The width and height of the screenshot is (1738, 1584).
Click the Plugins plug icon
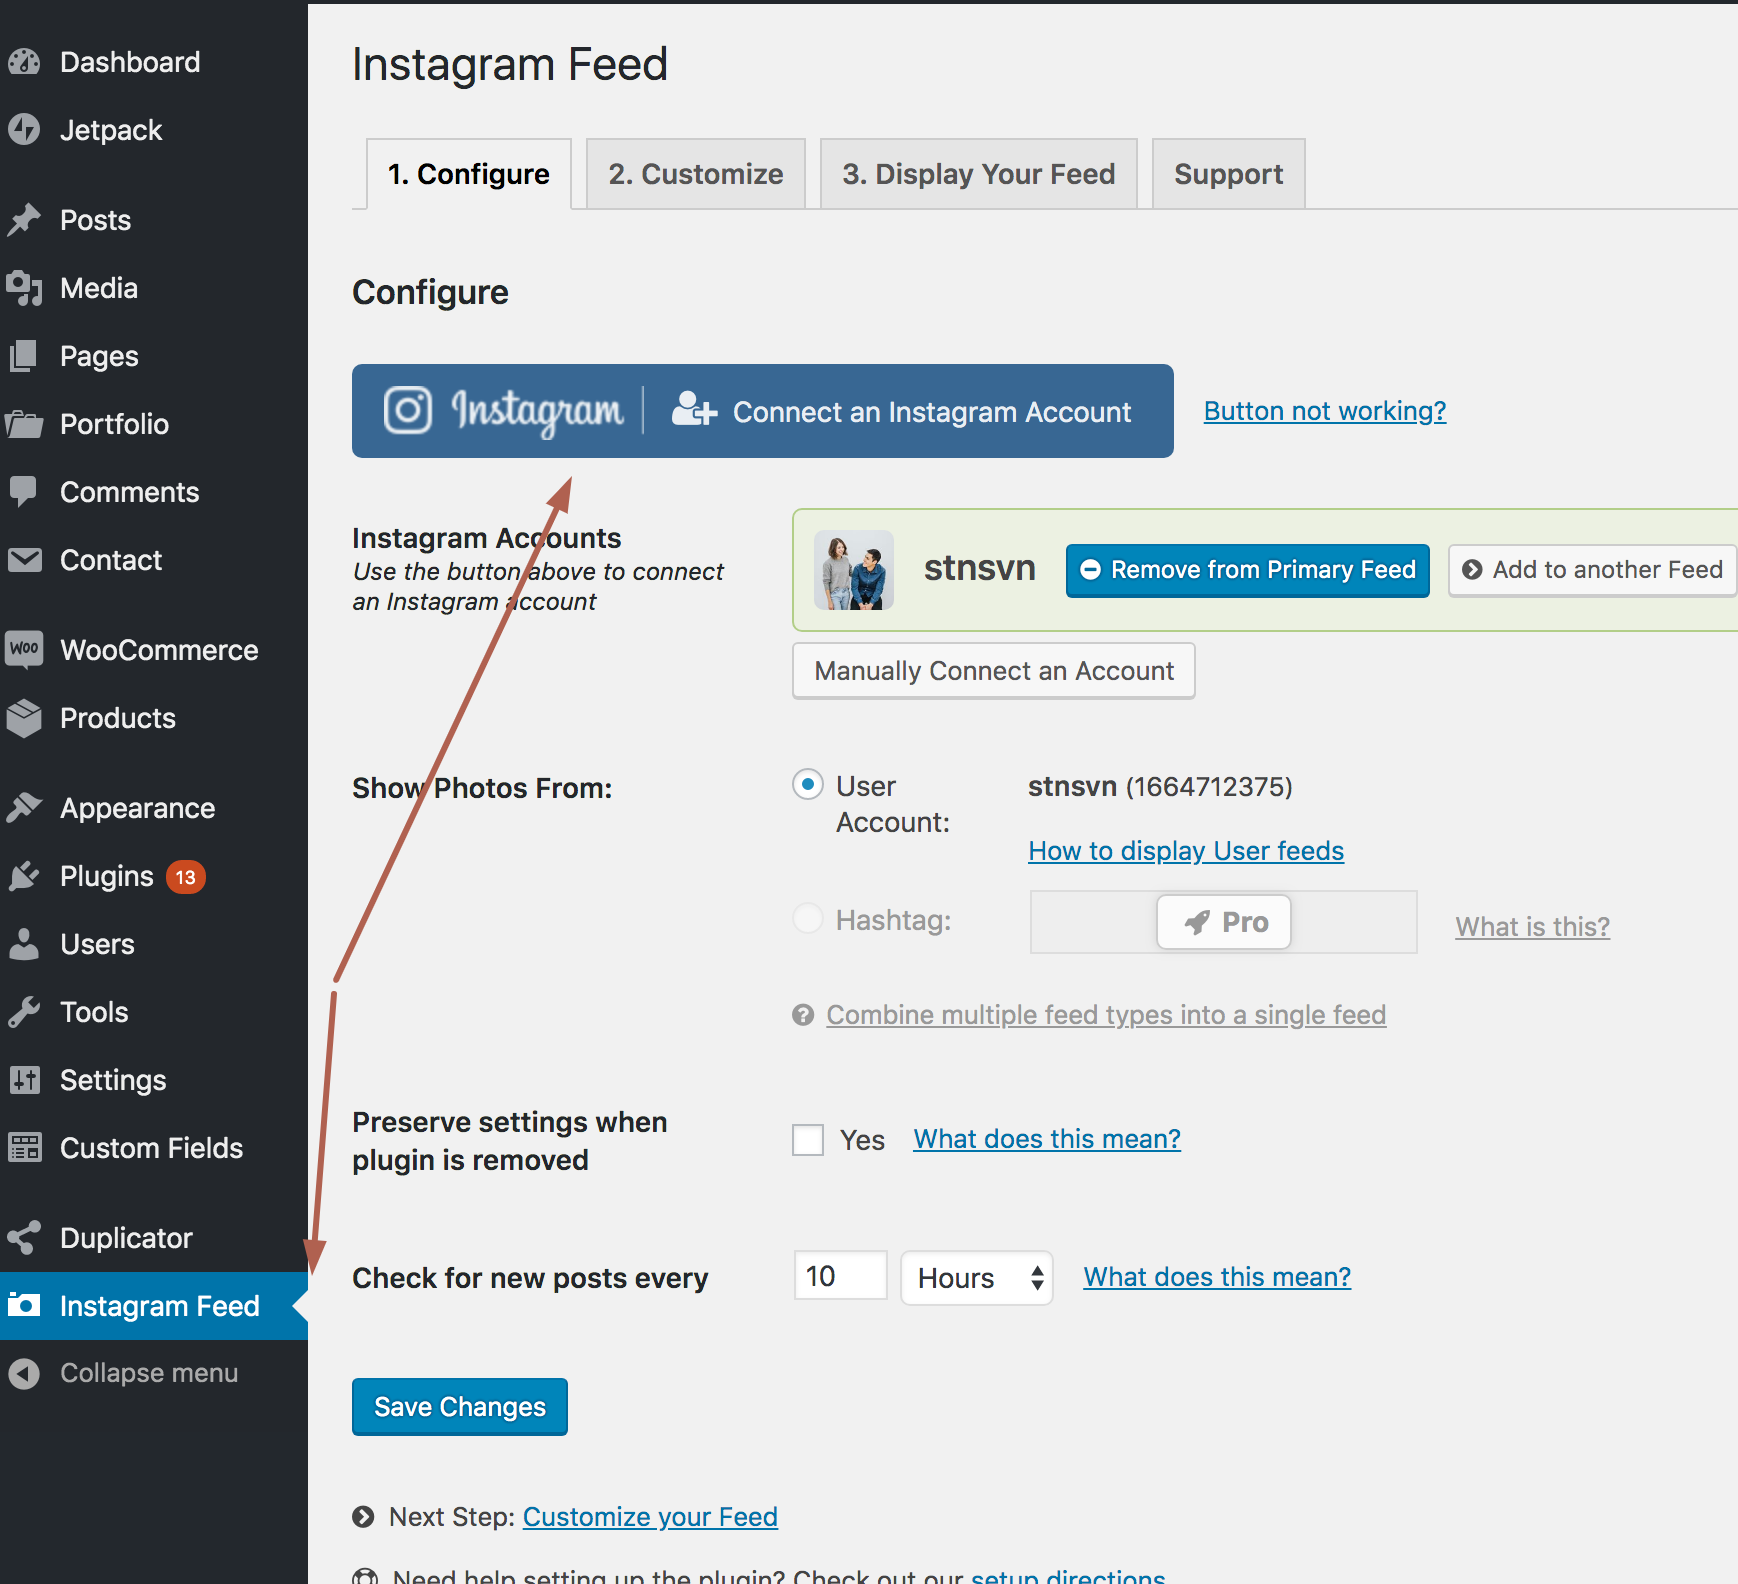pos(24,876)
